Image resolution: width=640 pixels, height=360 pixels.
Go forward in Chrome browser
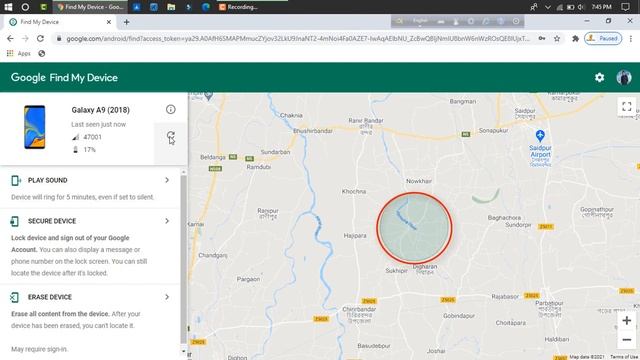pyautogui.click(x=25, y=38)
